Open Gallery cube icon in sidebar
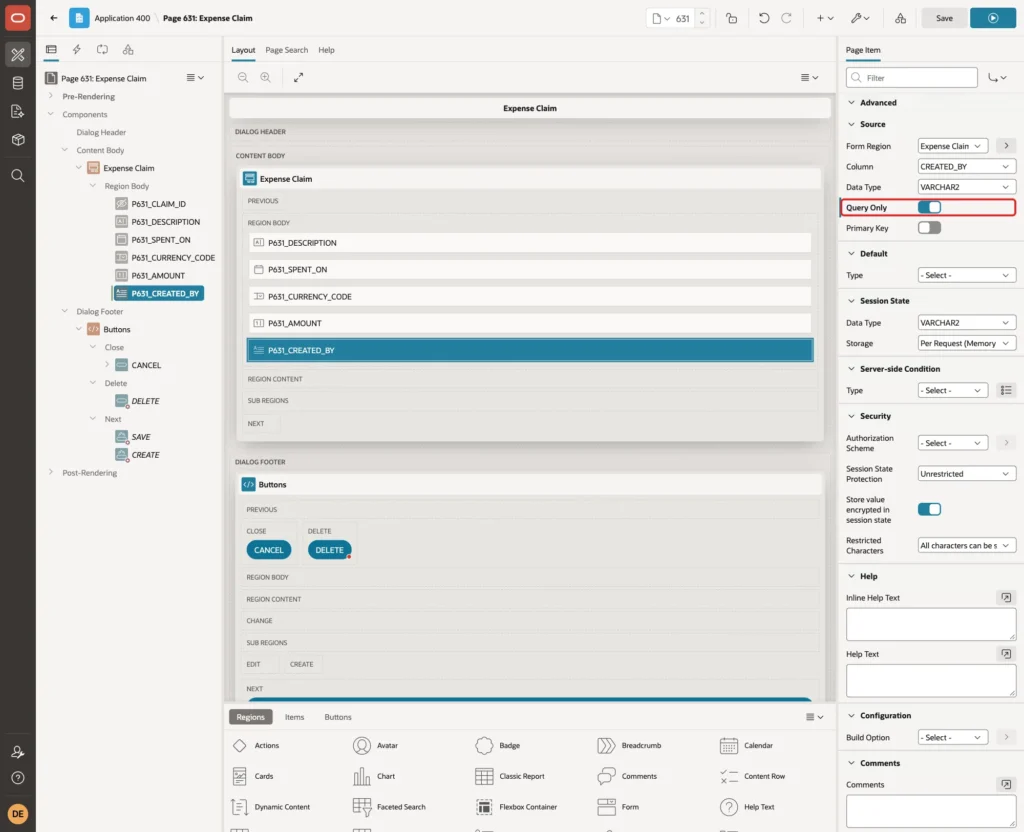The height and width of the screenshot is (832, 1024). click(18, 140)
